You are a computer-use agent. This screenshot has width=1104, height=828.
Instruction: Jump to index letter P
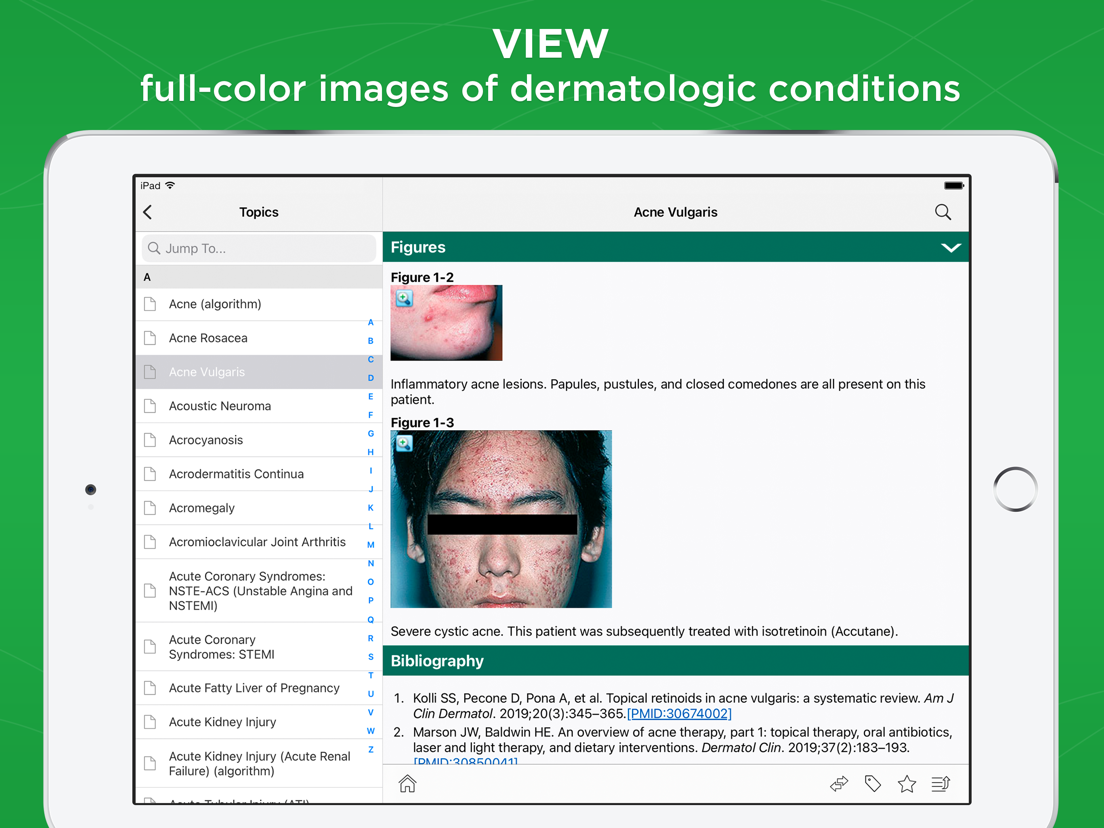[370, 601]
